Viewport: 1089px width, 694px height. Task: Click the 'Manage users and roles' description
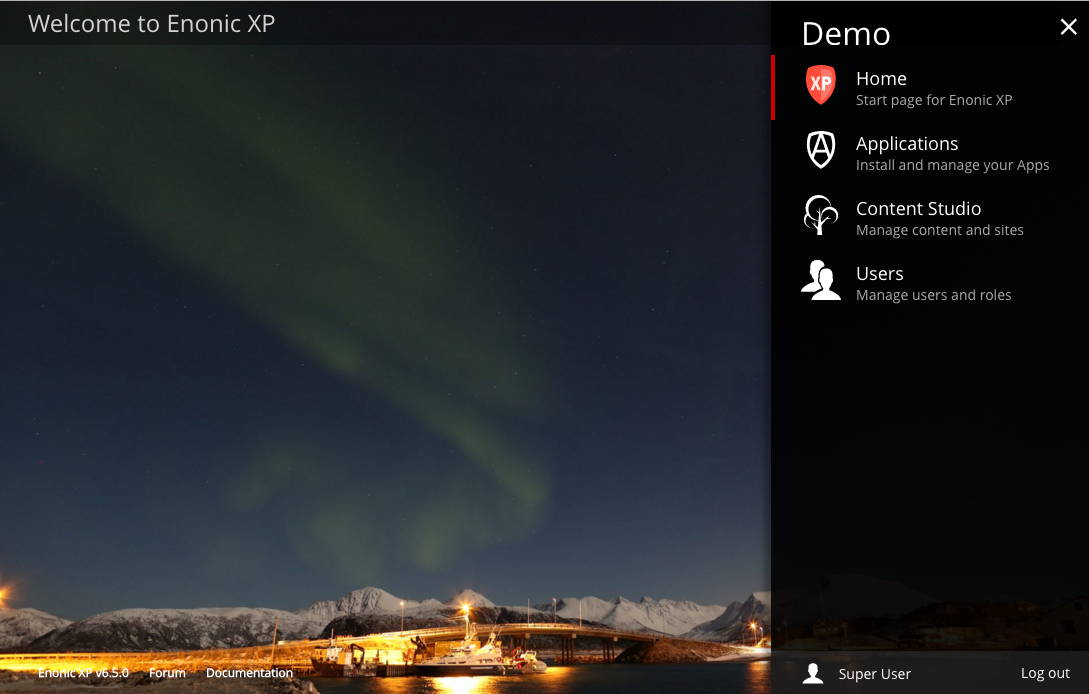pos(933,295)
